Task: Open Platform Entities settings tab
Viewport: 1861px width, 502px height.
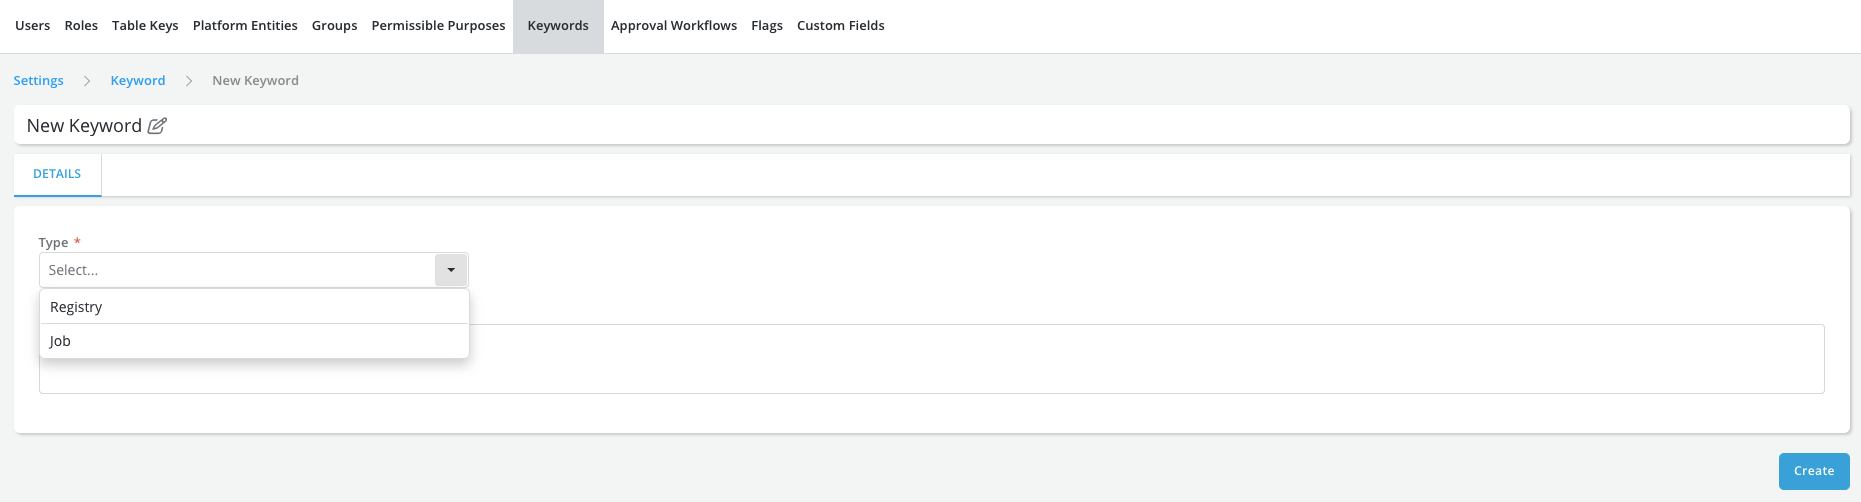Action: coord(245,26)
